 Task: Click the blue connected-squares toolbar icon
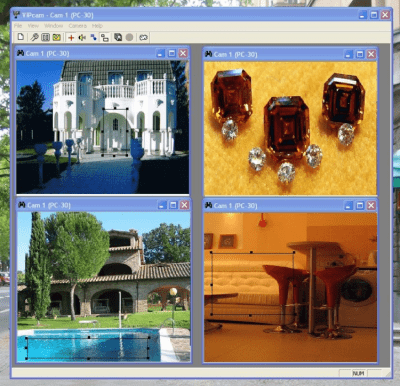point(93,37)
